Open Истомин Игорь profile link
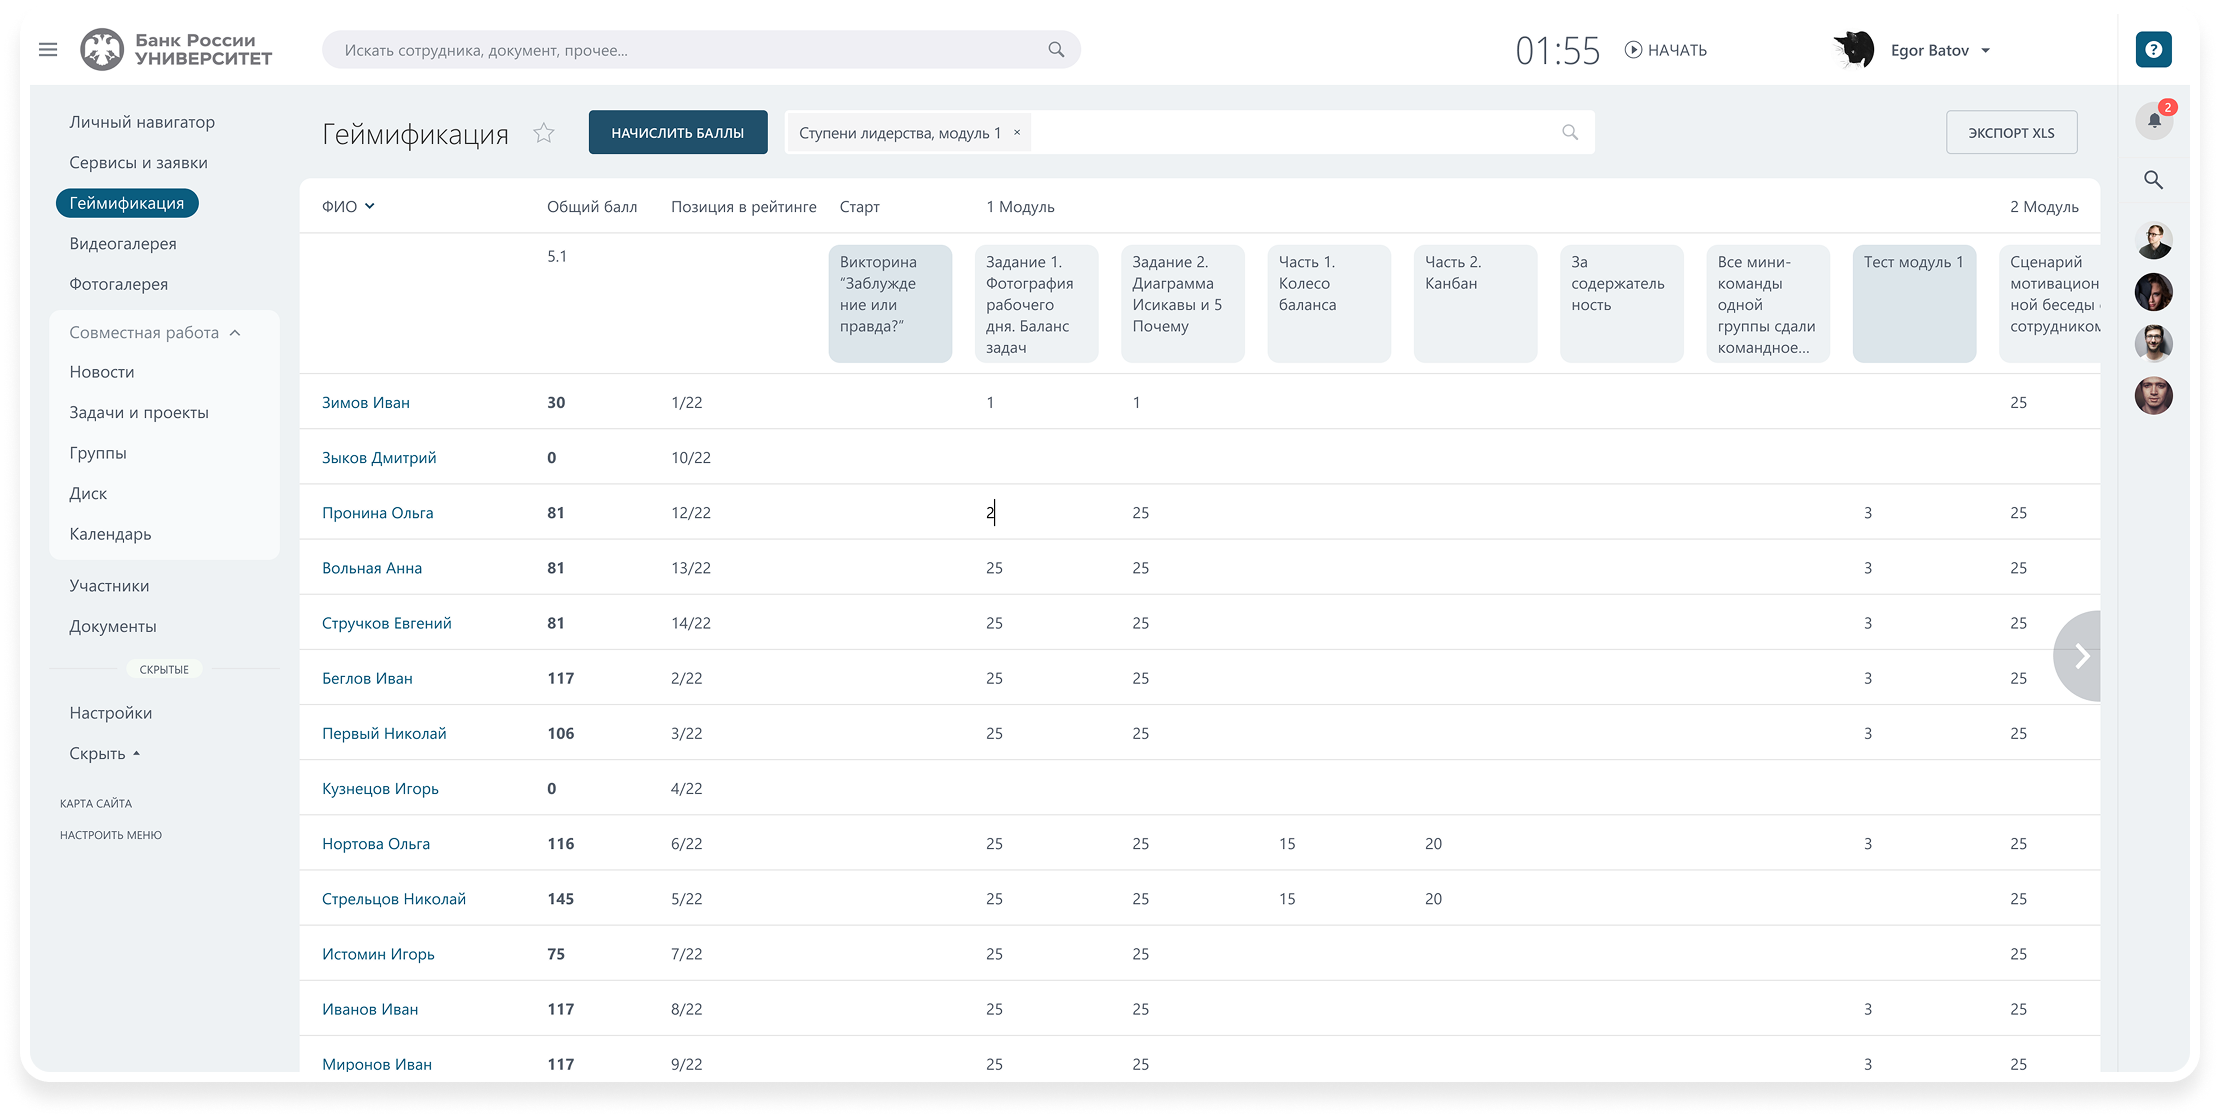This screenshot has height=1118, width=2220. click(x=378, y=954)
